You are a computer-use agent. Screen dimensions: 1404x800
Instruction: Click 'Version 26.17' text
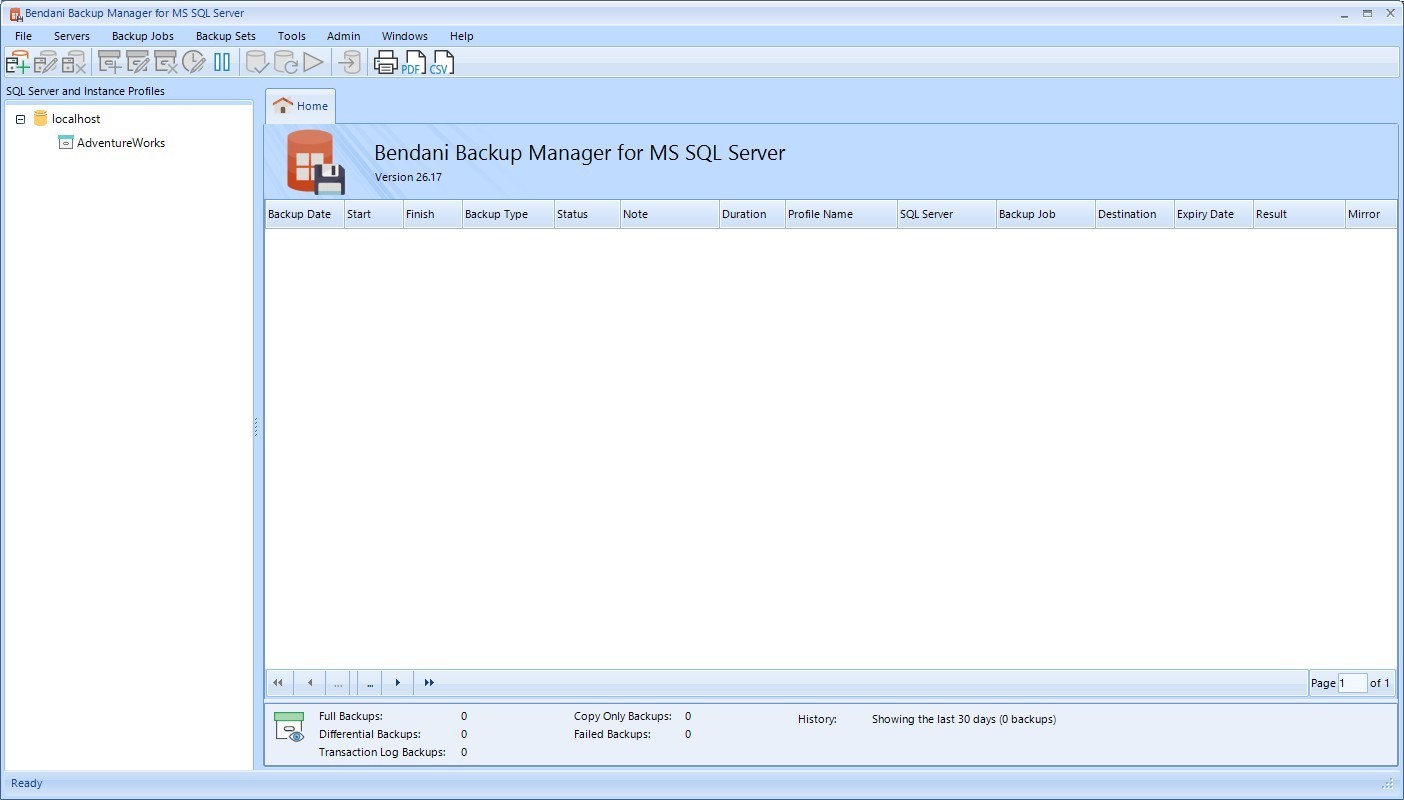(408, 177)
